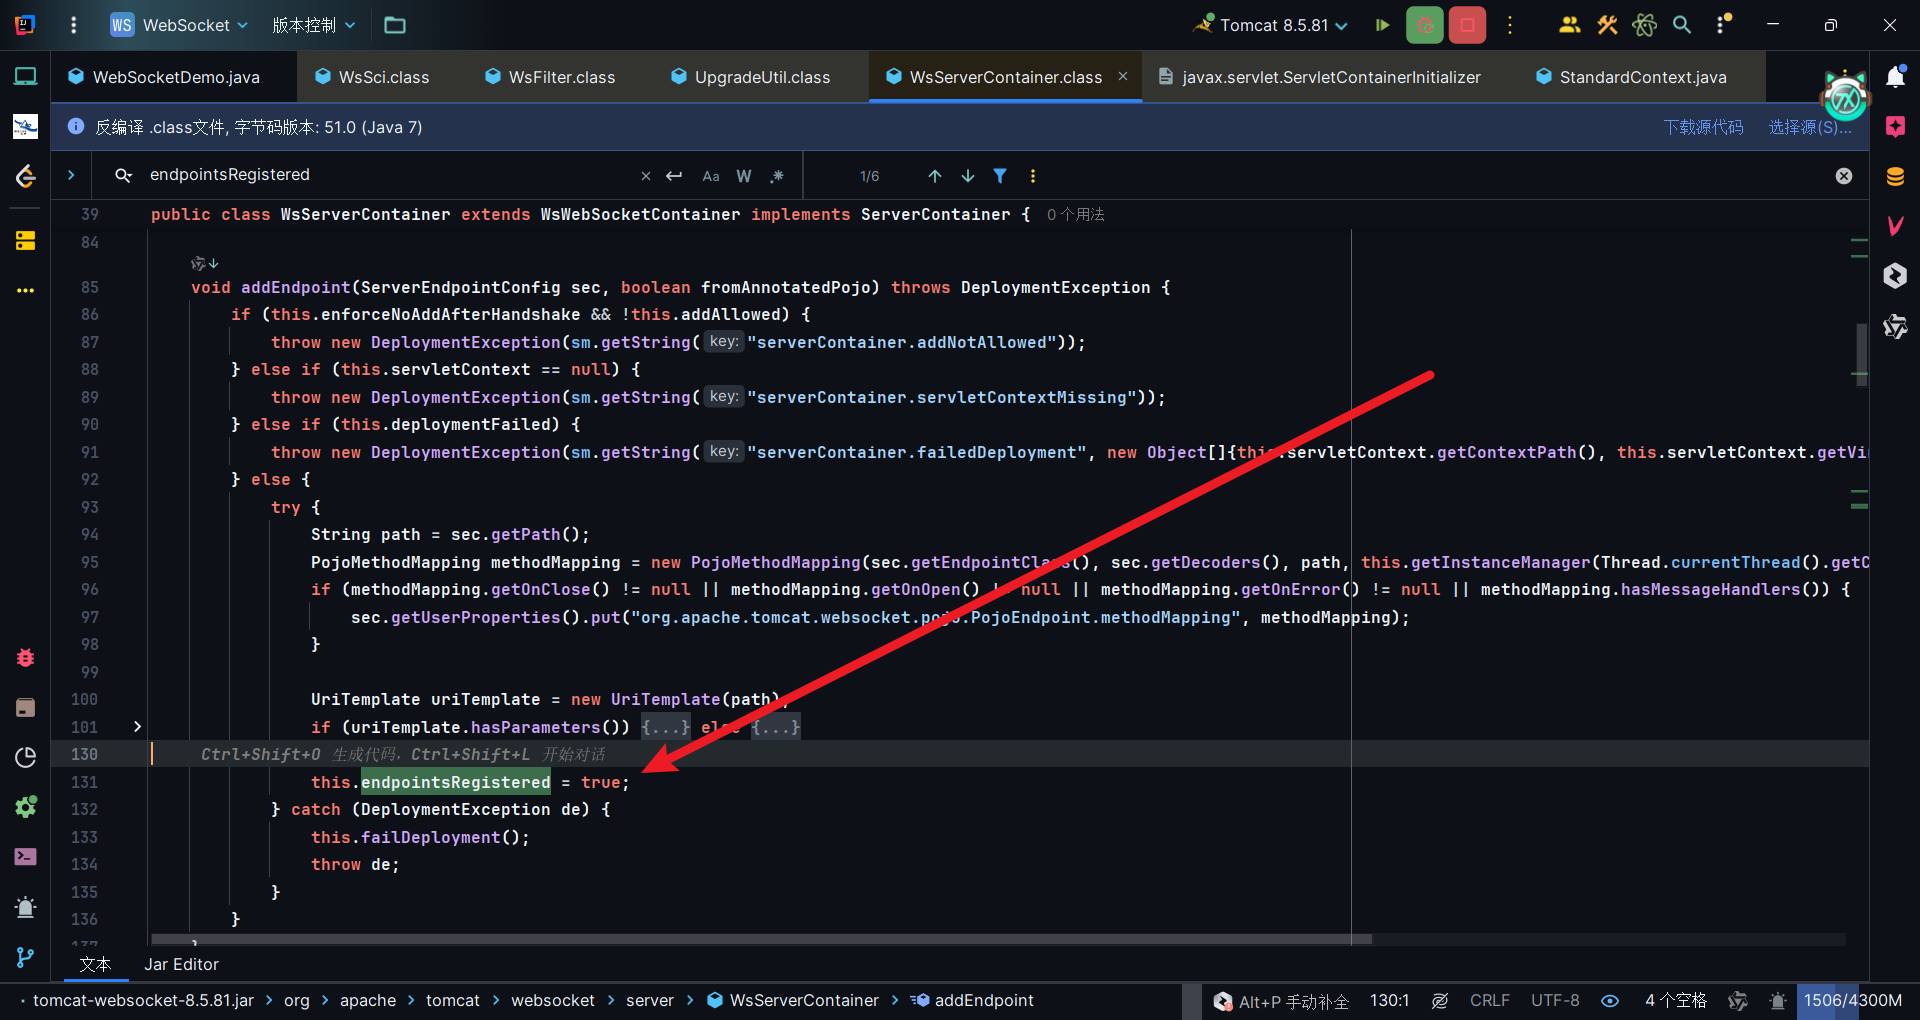Open the main menu hamburger icon
The image size is (1920, 1020).
pos(73,25)
